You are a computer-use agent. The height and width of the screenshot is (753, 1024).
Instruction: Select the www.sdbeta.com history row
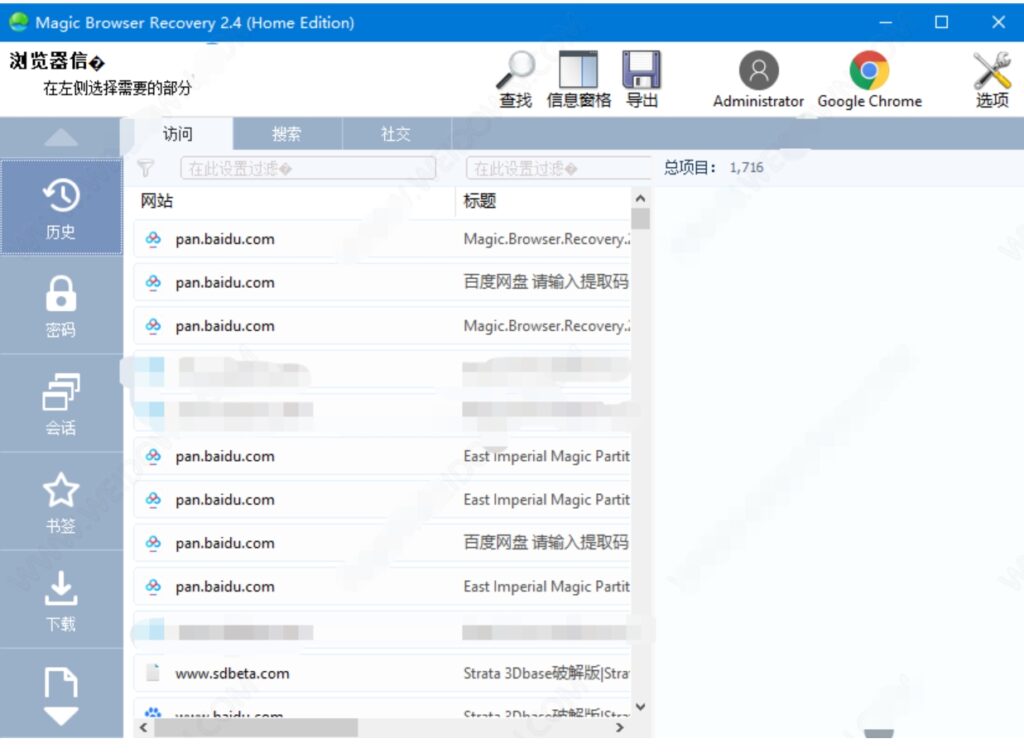coord(382,673)
